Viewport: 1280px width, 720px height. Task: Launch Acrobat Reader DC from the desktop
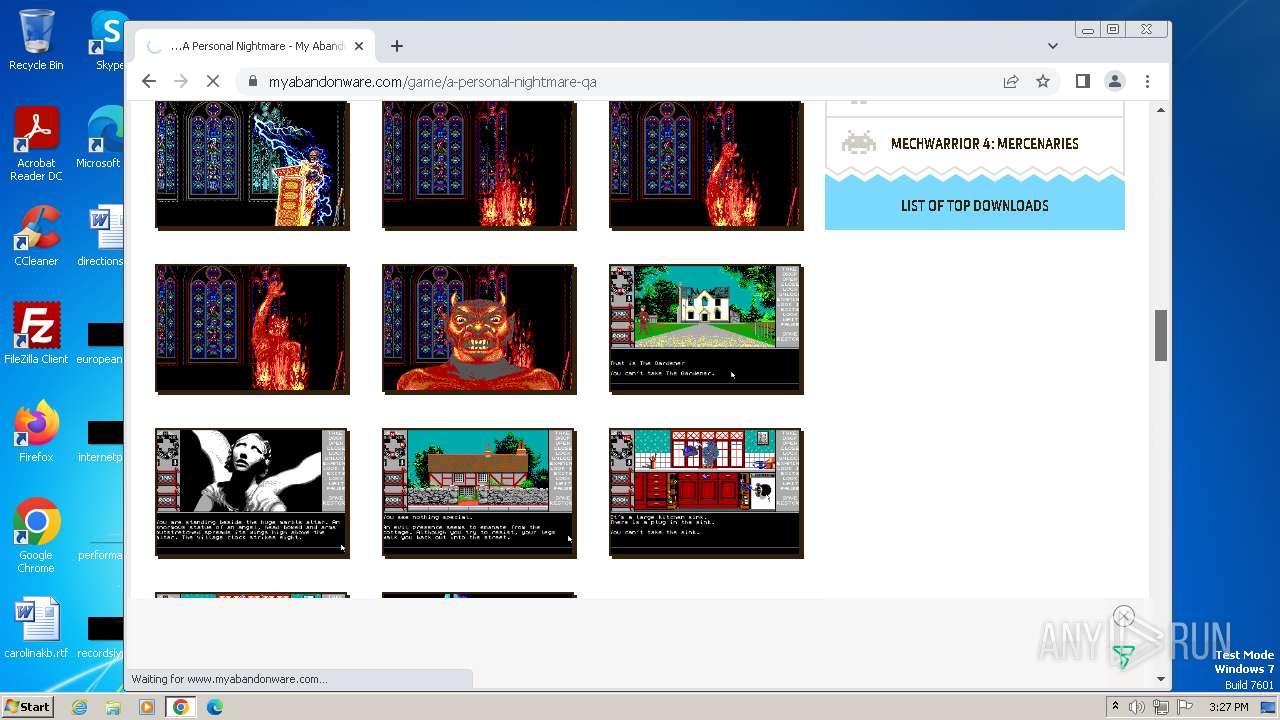click(36, 144)
